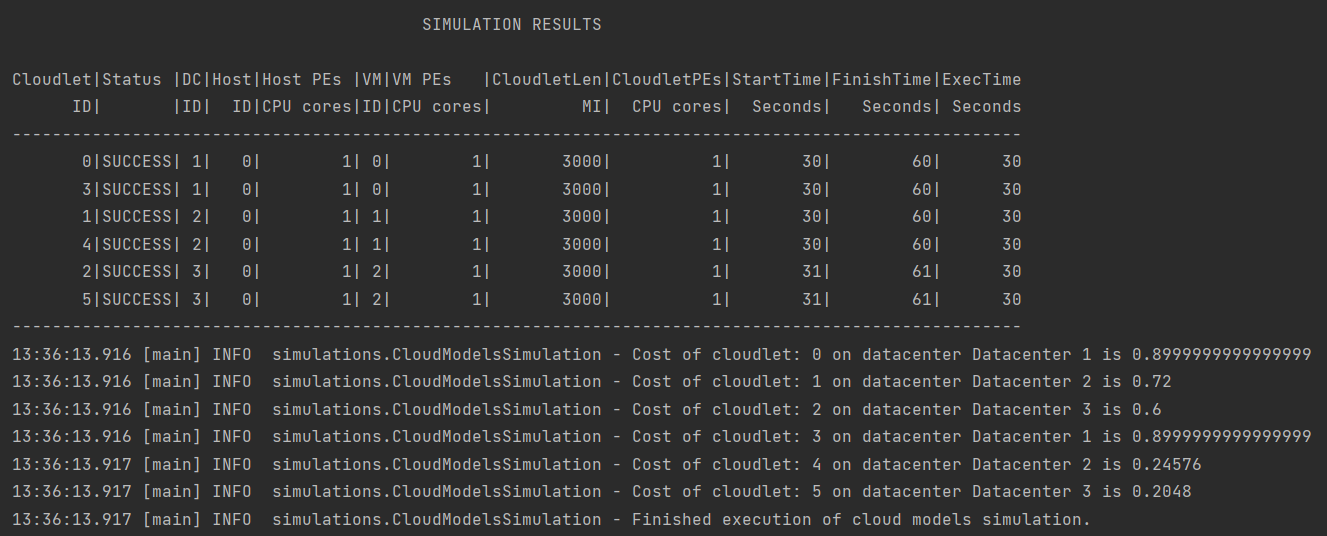
Task: Click cost value 0.6 in the log
Action: 1147,409
